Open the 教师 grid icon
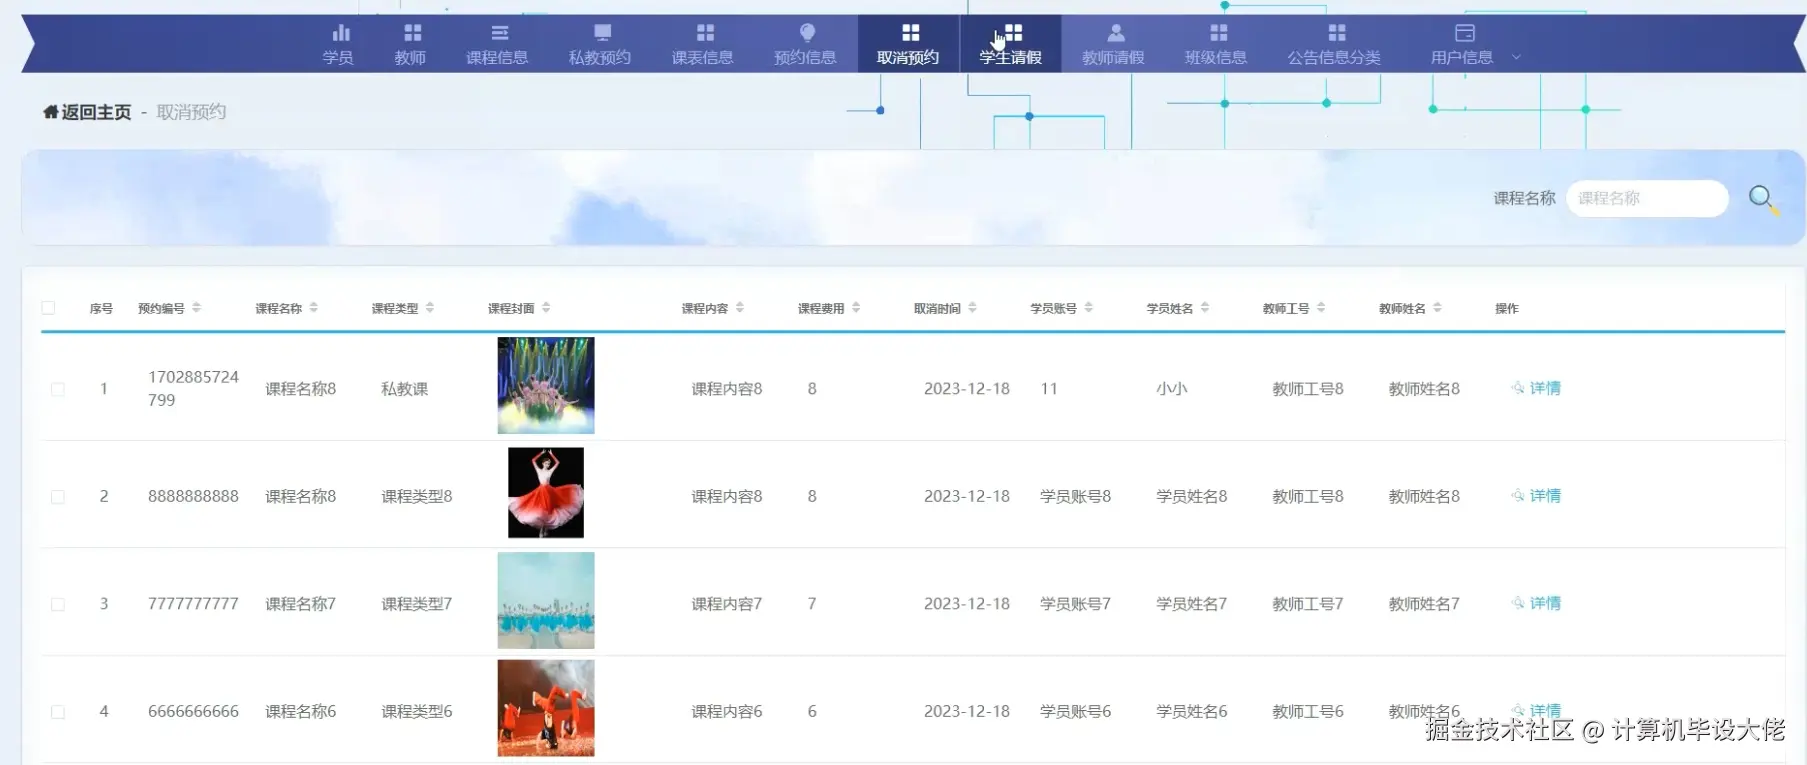 pos(412,33)
